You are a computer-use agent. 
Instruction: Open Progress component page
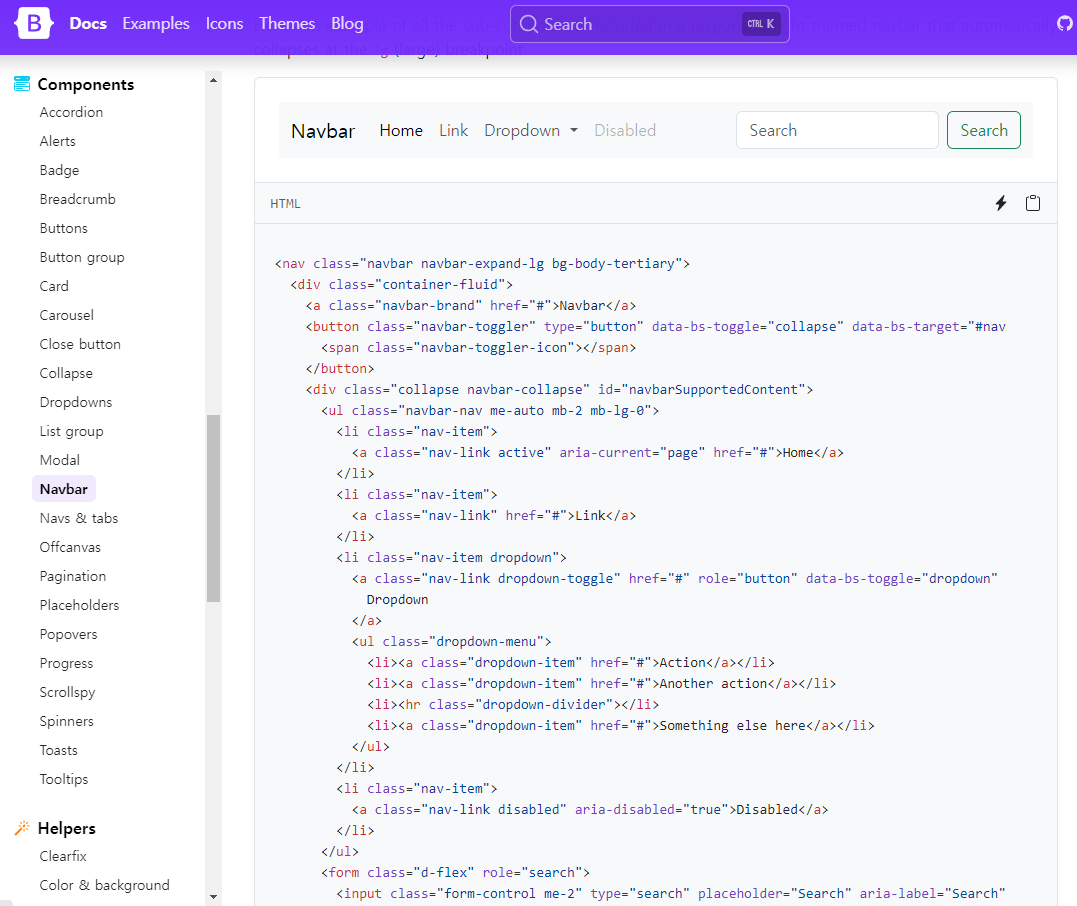pyautogui.click(x=67, y=664)
